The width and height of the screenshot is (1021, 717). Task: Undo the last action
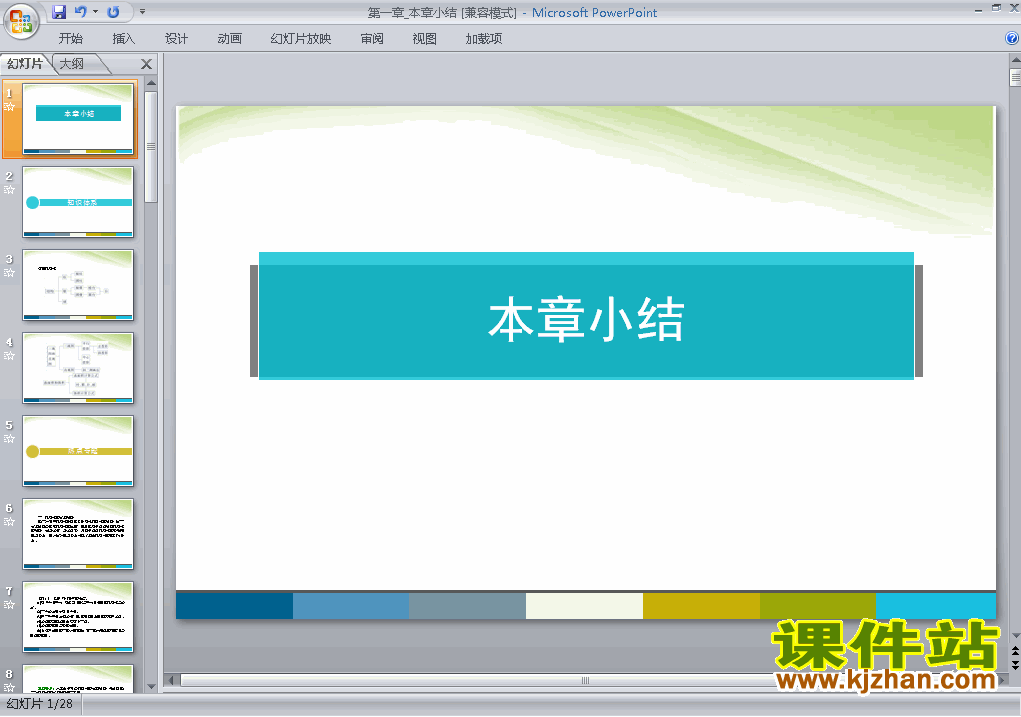tap(81, 12)
